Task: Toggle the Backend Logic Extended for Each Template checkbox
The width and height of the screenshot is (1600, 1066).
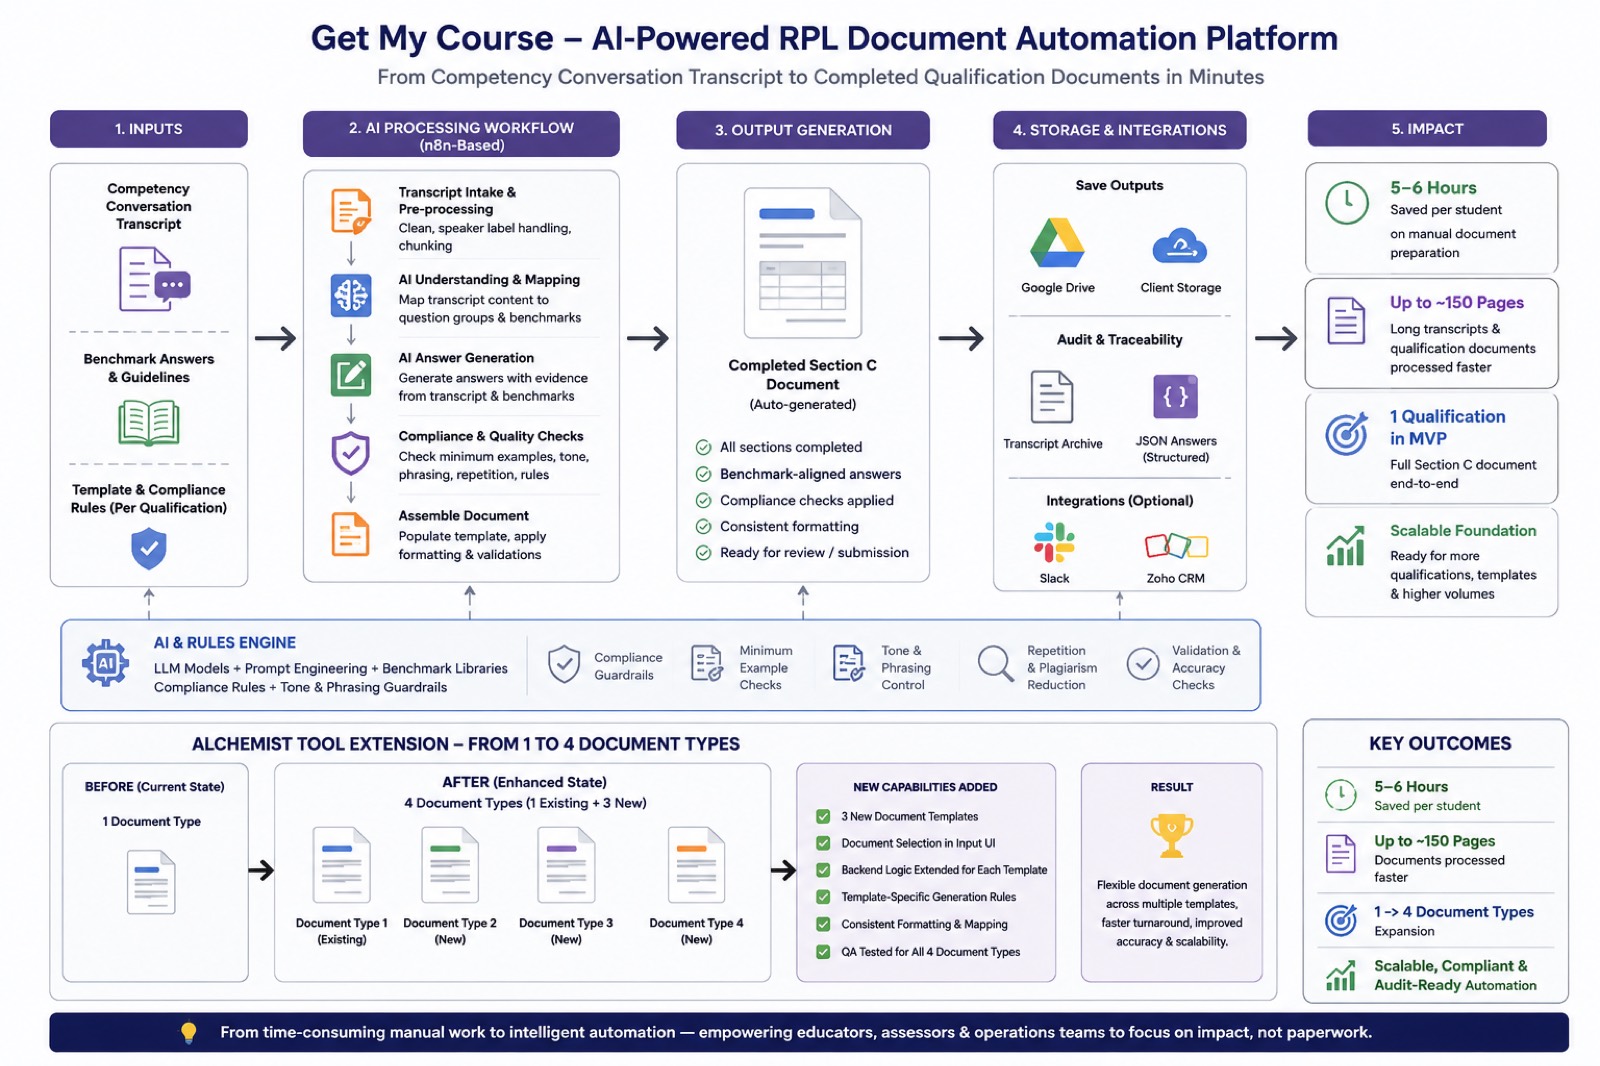Action: coord(823,870)
